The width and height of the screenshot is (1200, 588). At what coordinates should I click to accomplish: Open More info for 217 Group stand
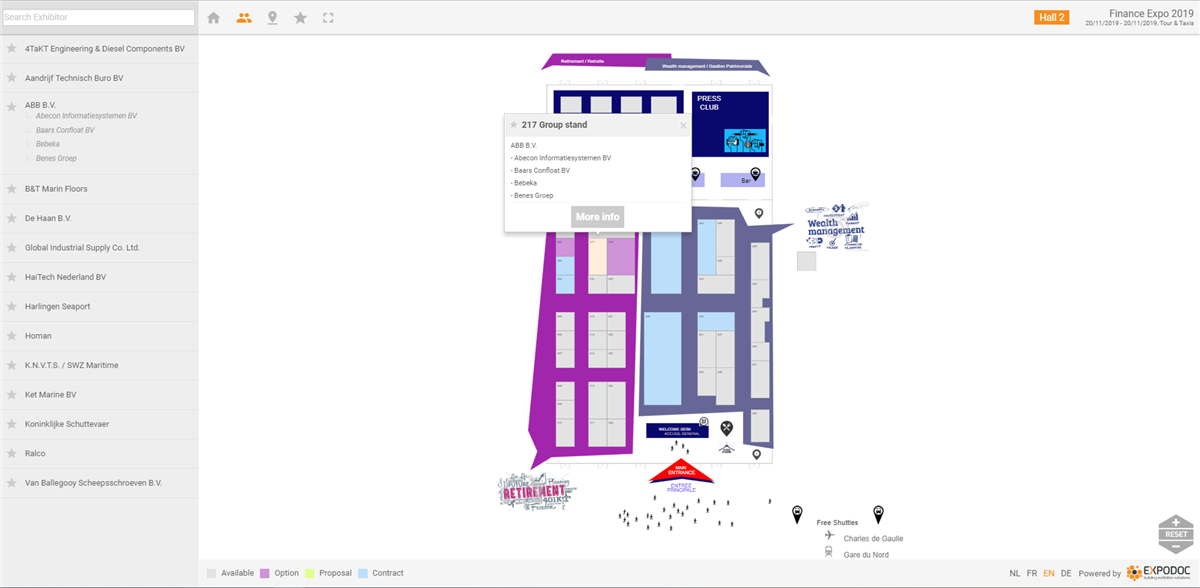point(597,217)
